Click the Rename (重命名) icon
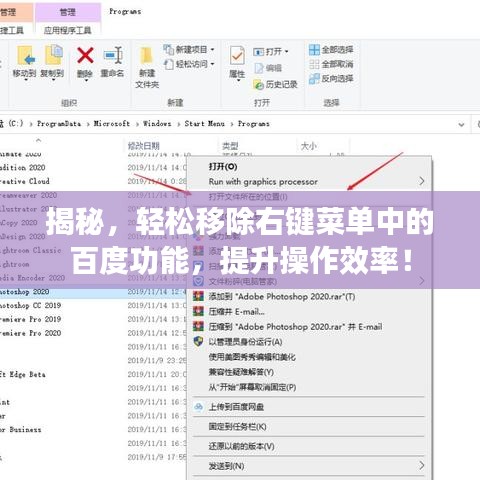Viewport: 480px width, 480px height. 113,55
